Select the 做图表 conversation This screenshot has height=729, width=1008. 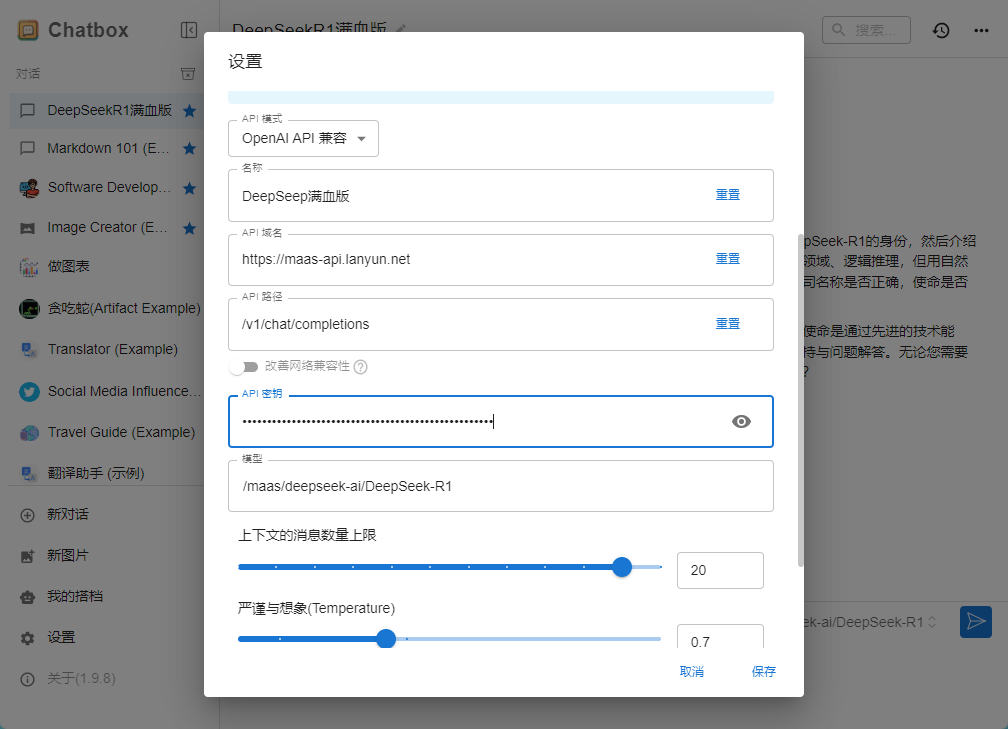coord(107,267)
